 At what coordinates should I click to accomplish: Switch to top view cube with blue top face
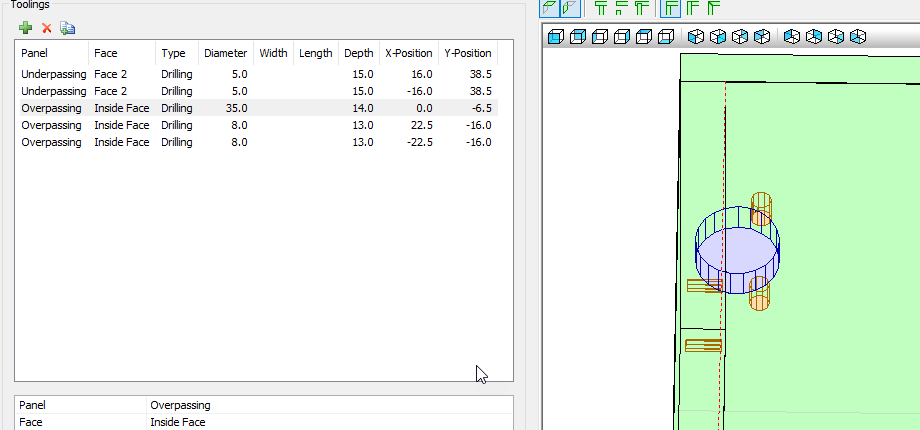pyautogui.click(x=644, y=37)
